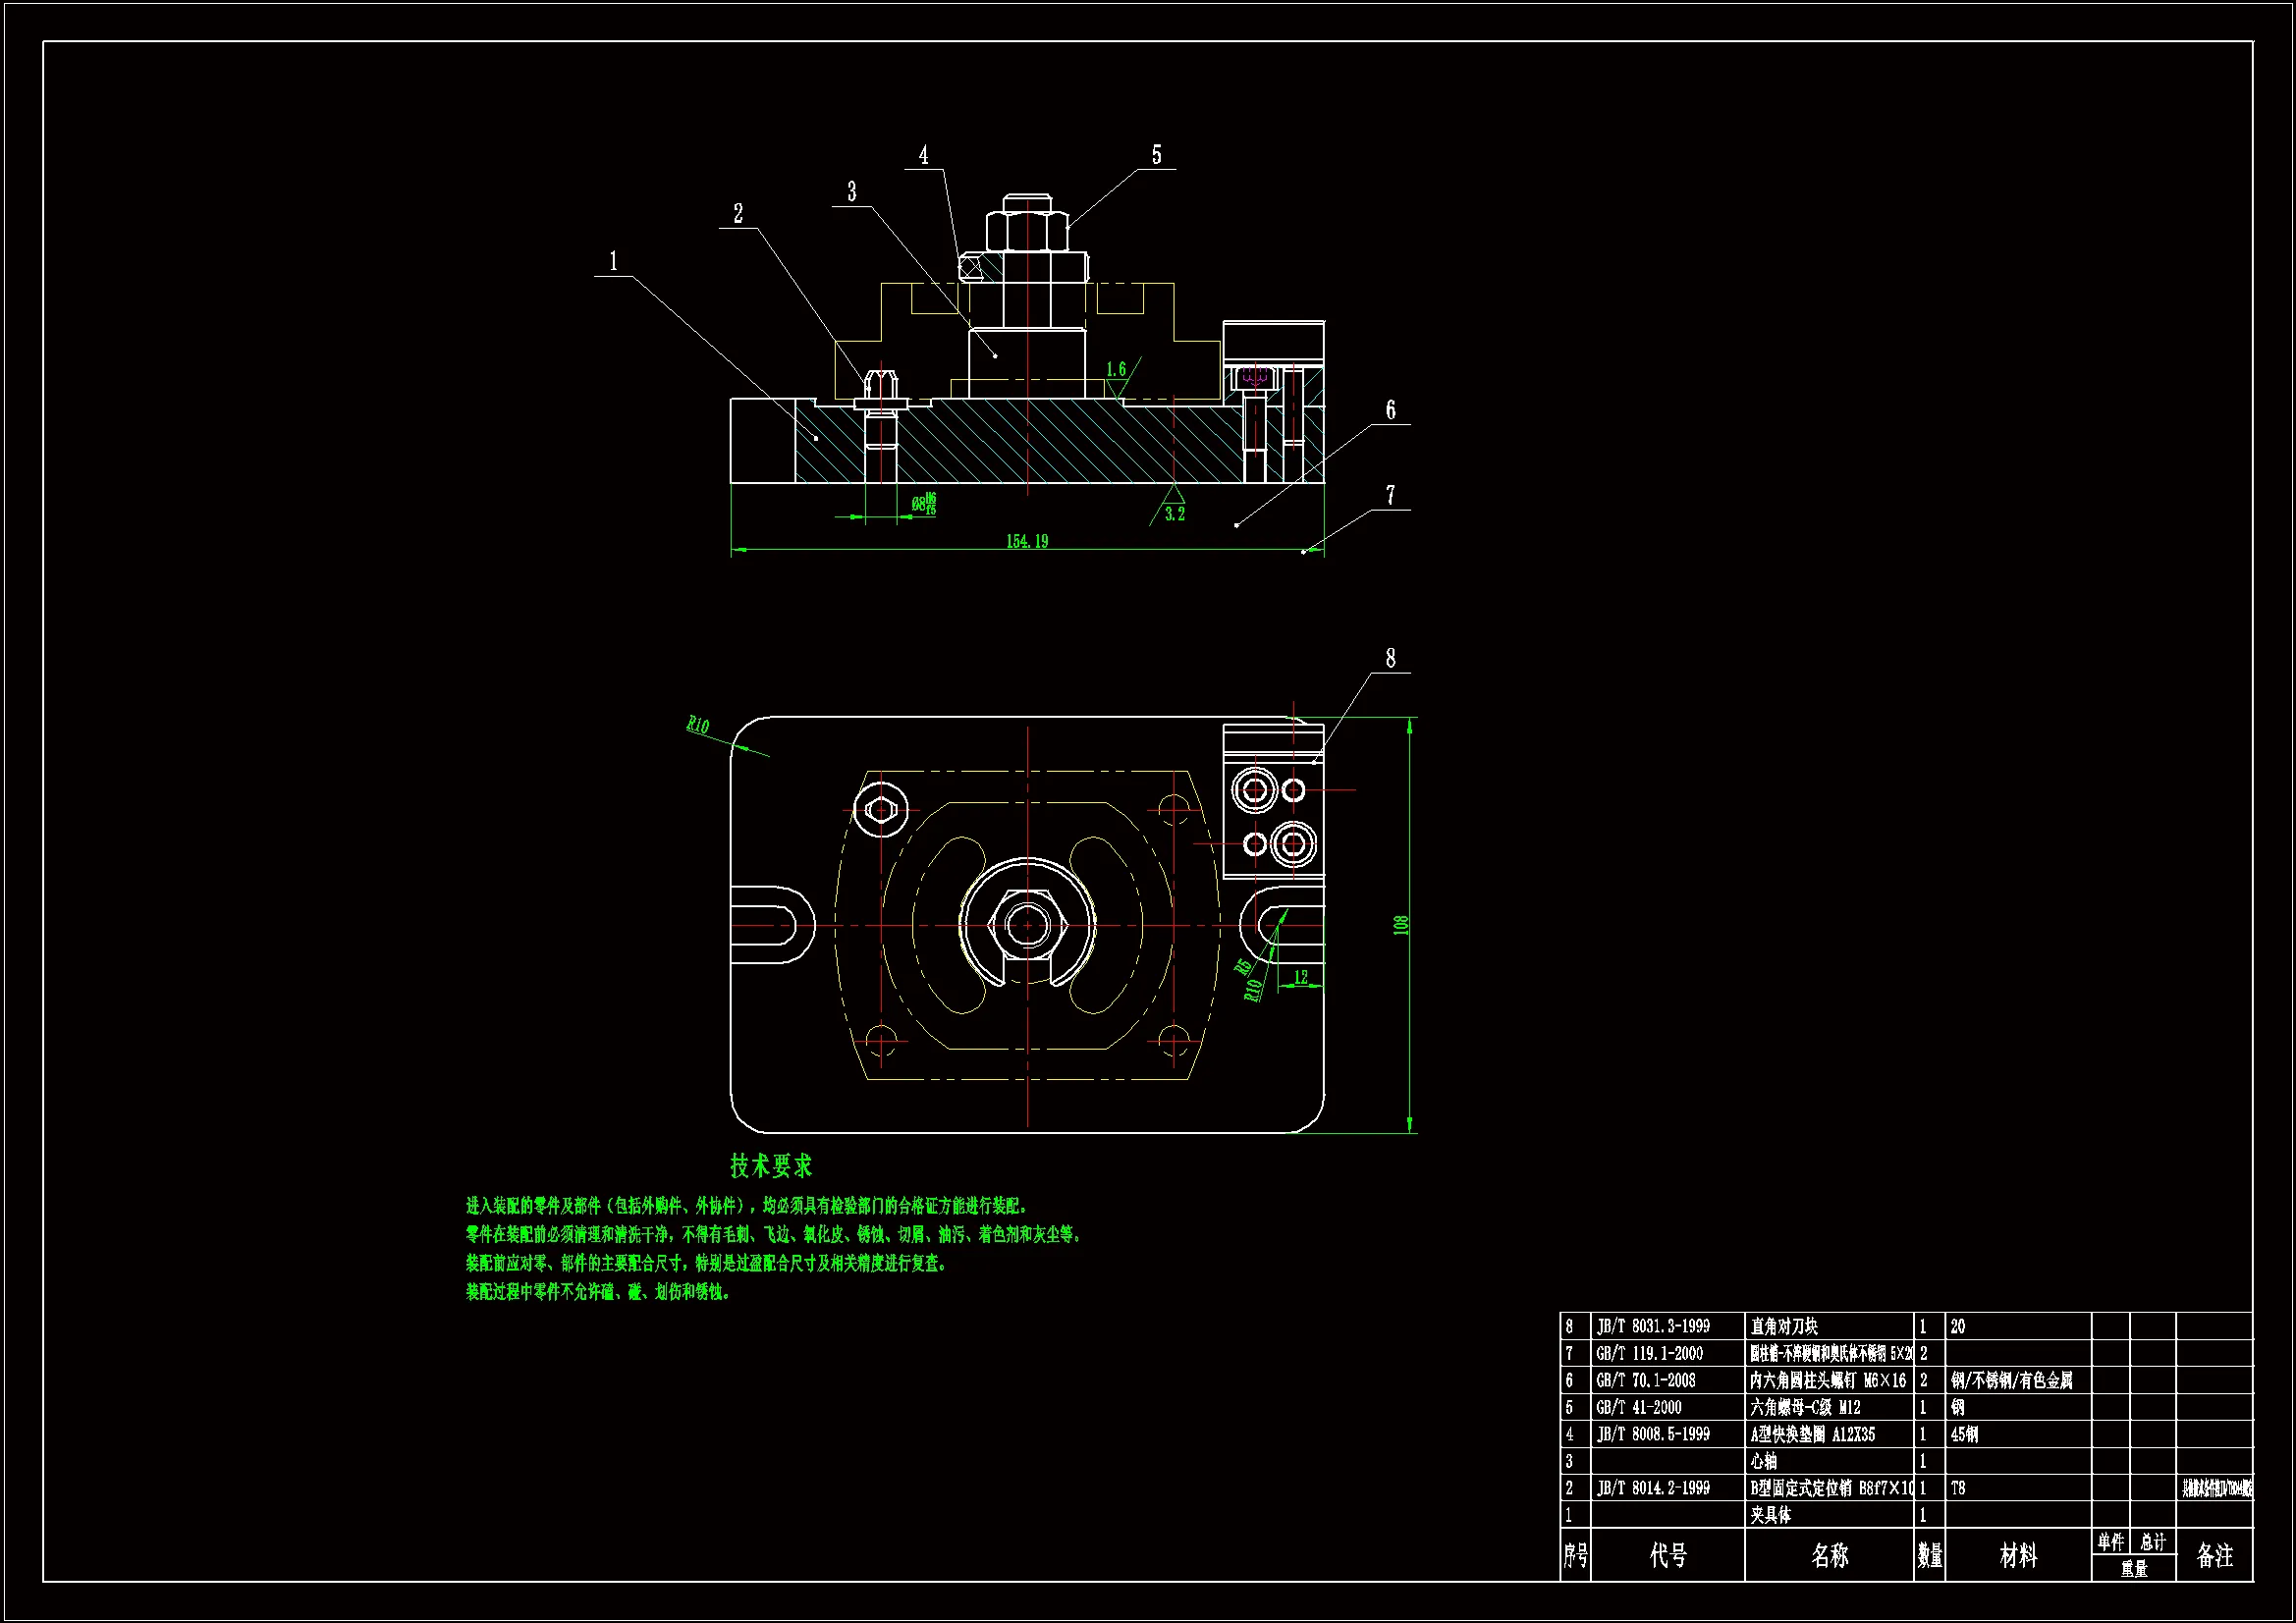The width and height of the screenshot is (2296, 1623).
Task: Click the 六角螺母-C级 M12 table entry
Action: (1805, 1407)
